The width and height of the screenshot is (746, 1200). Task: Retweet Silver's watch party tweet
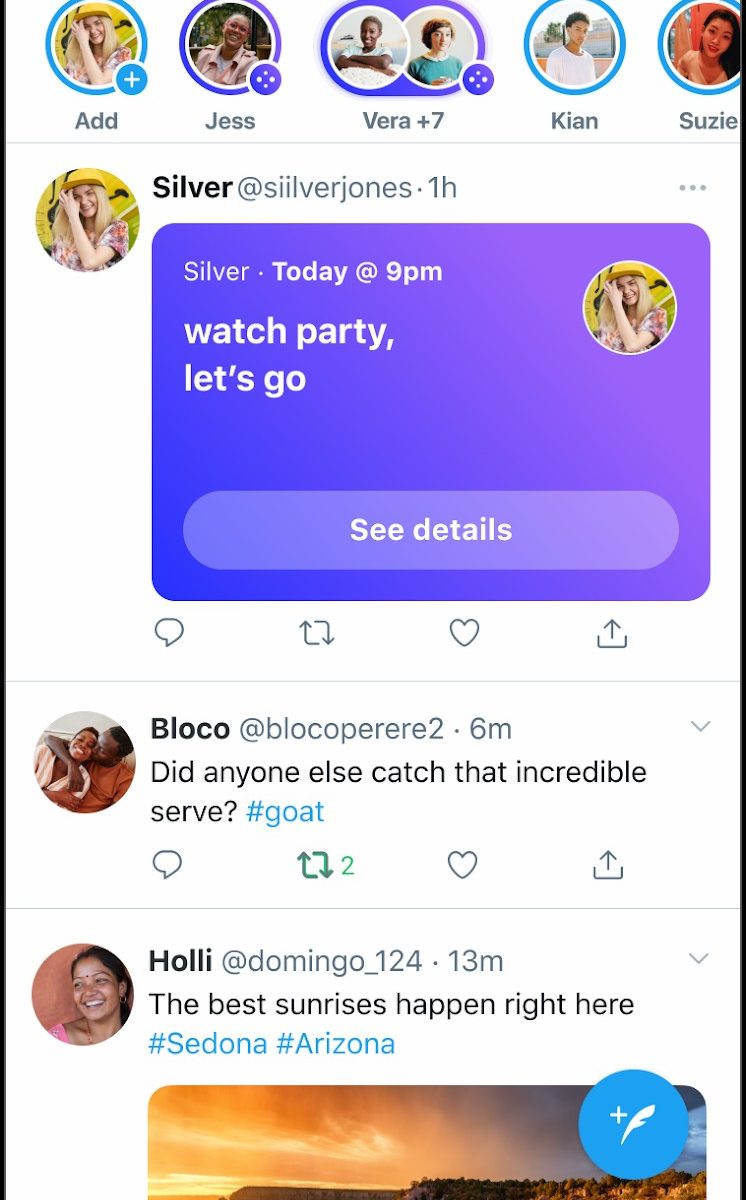(x=317, y=633)
